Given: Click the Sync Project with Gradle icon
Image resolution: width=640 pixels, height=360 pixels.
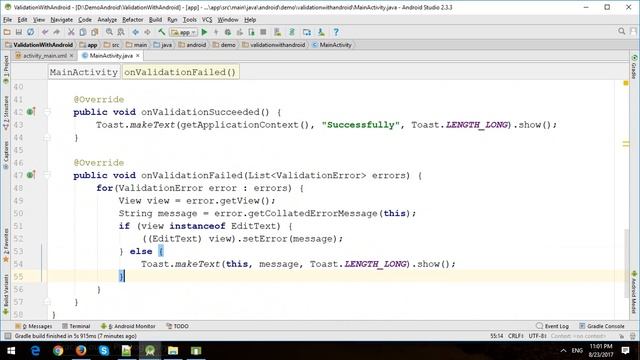Looking at the screenshot, I should pos(292,32).
